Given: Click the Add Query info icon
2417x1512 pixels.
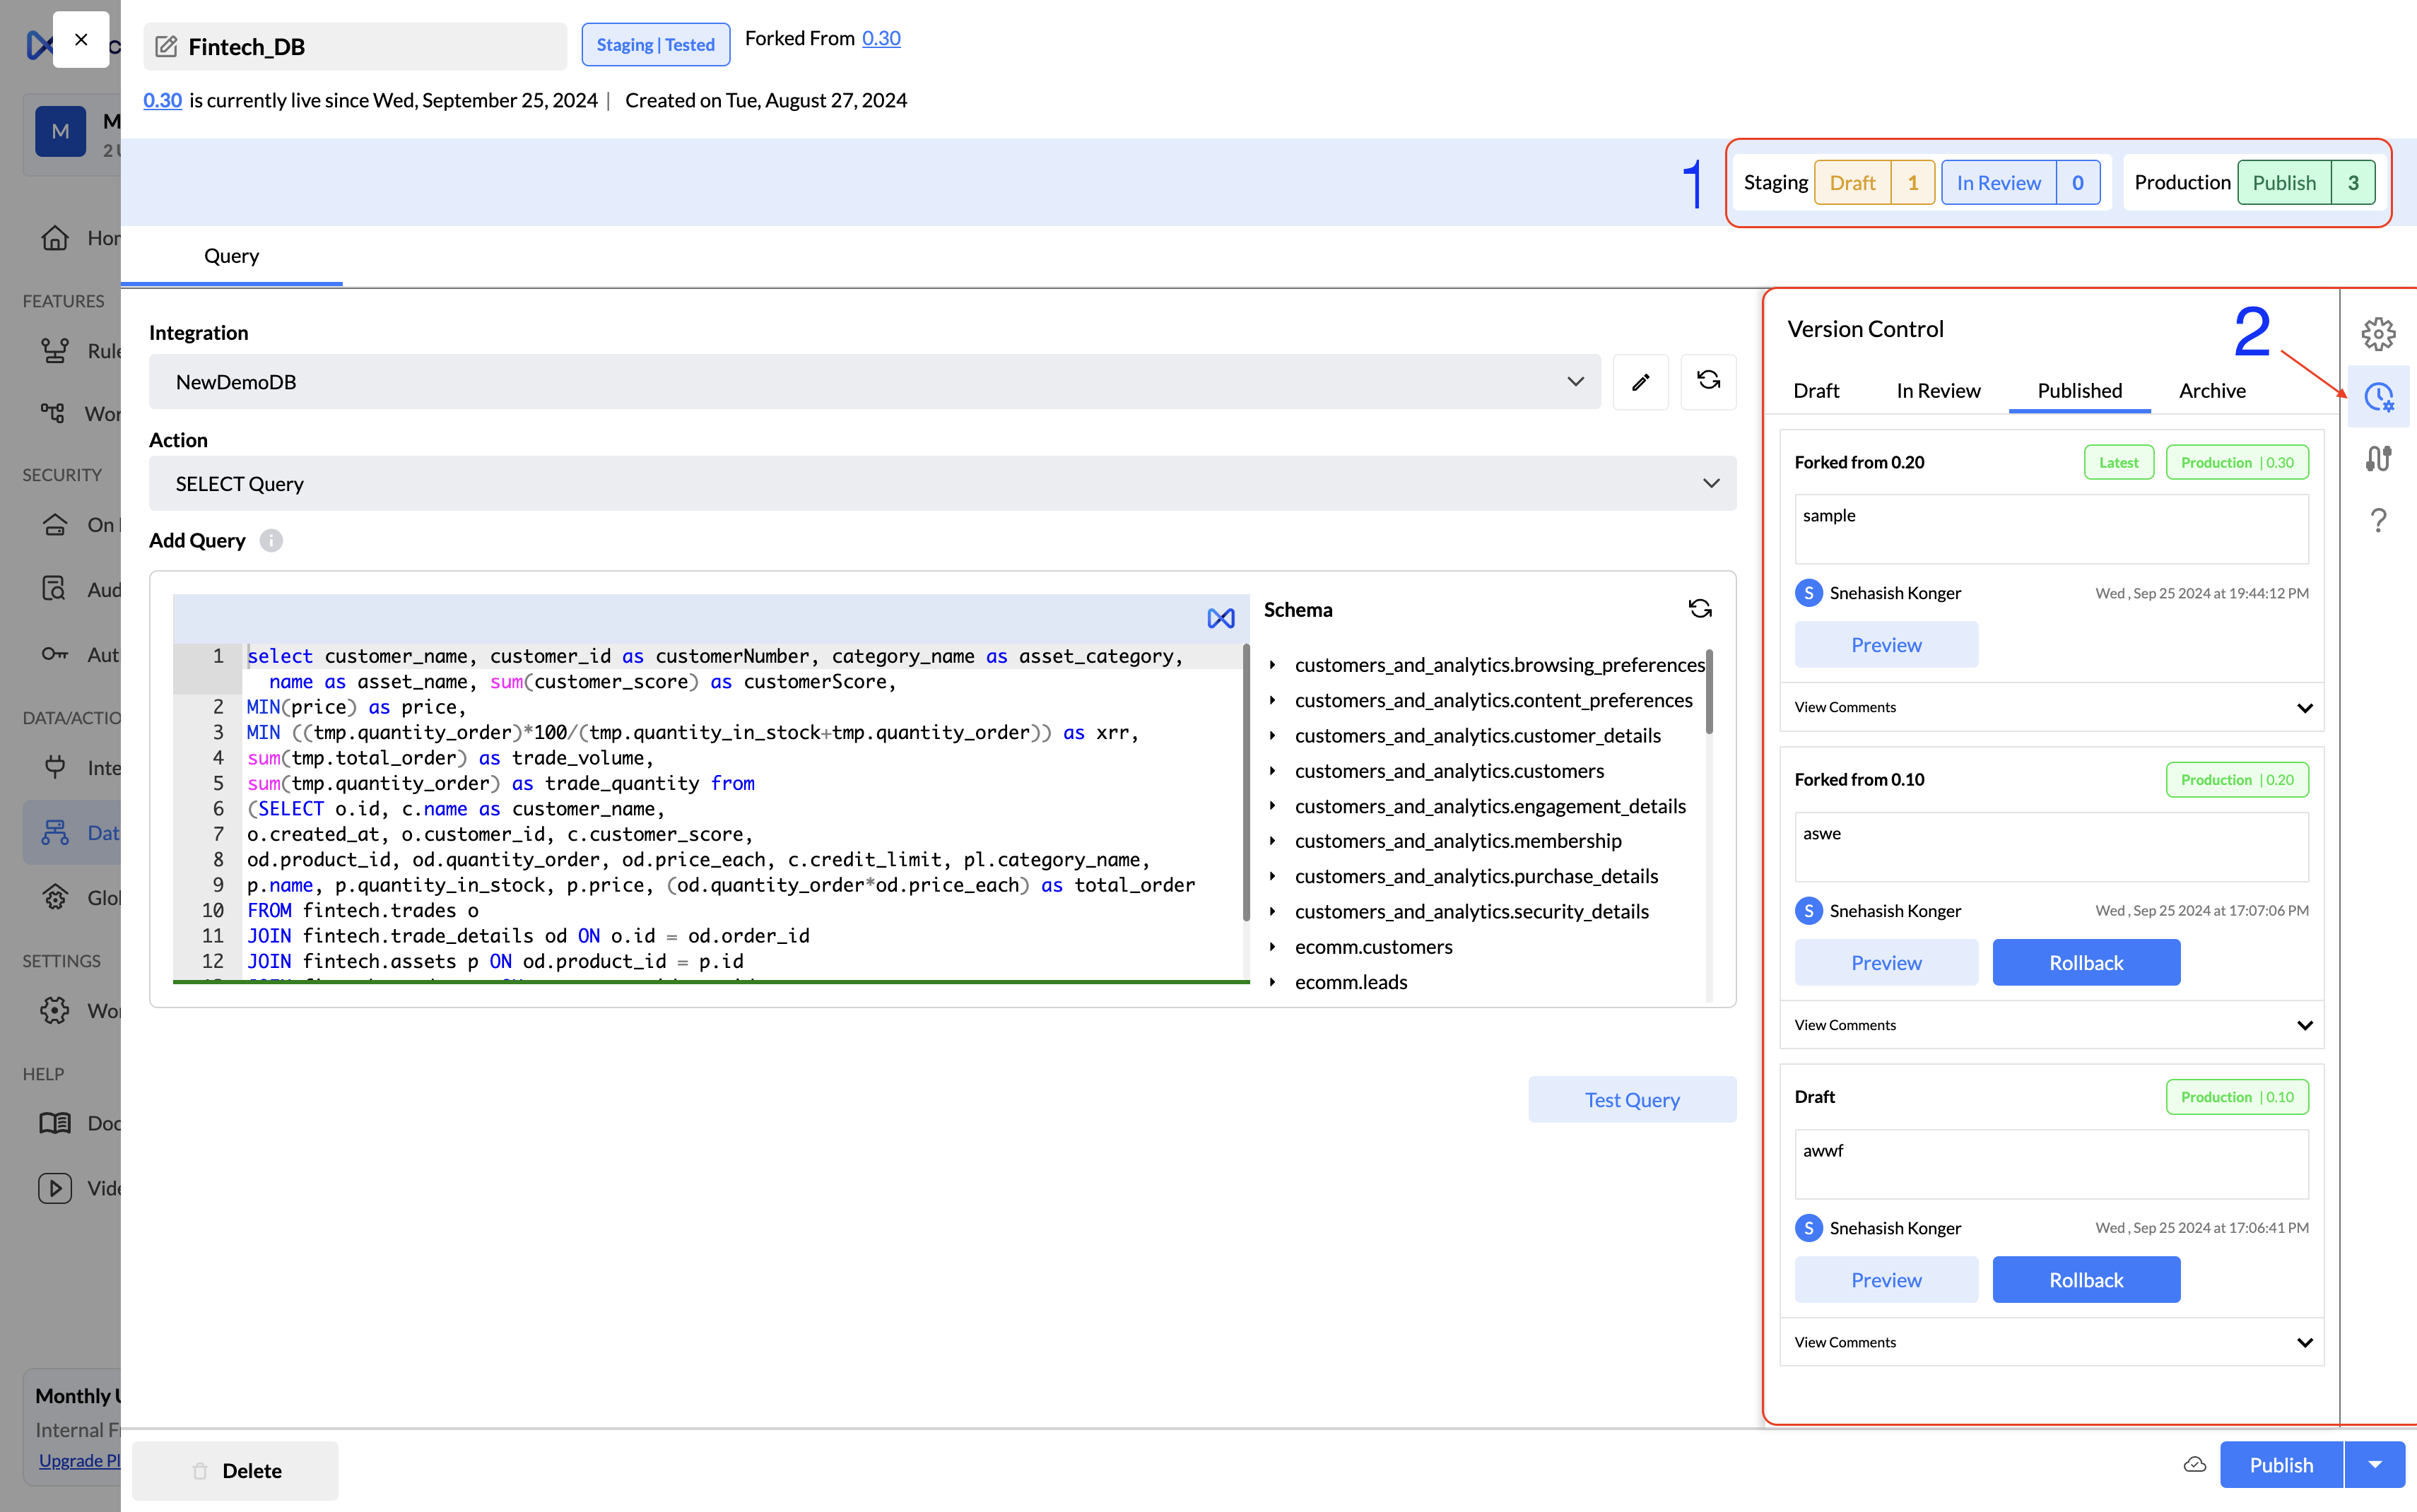Looking at the screenshot, I should (271, 541).
